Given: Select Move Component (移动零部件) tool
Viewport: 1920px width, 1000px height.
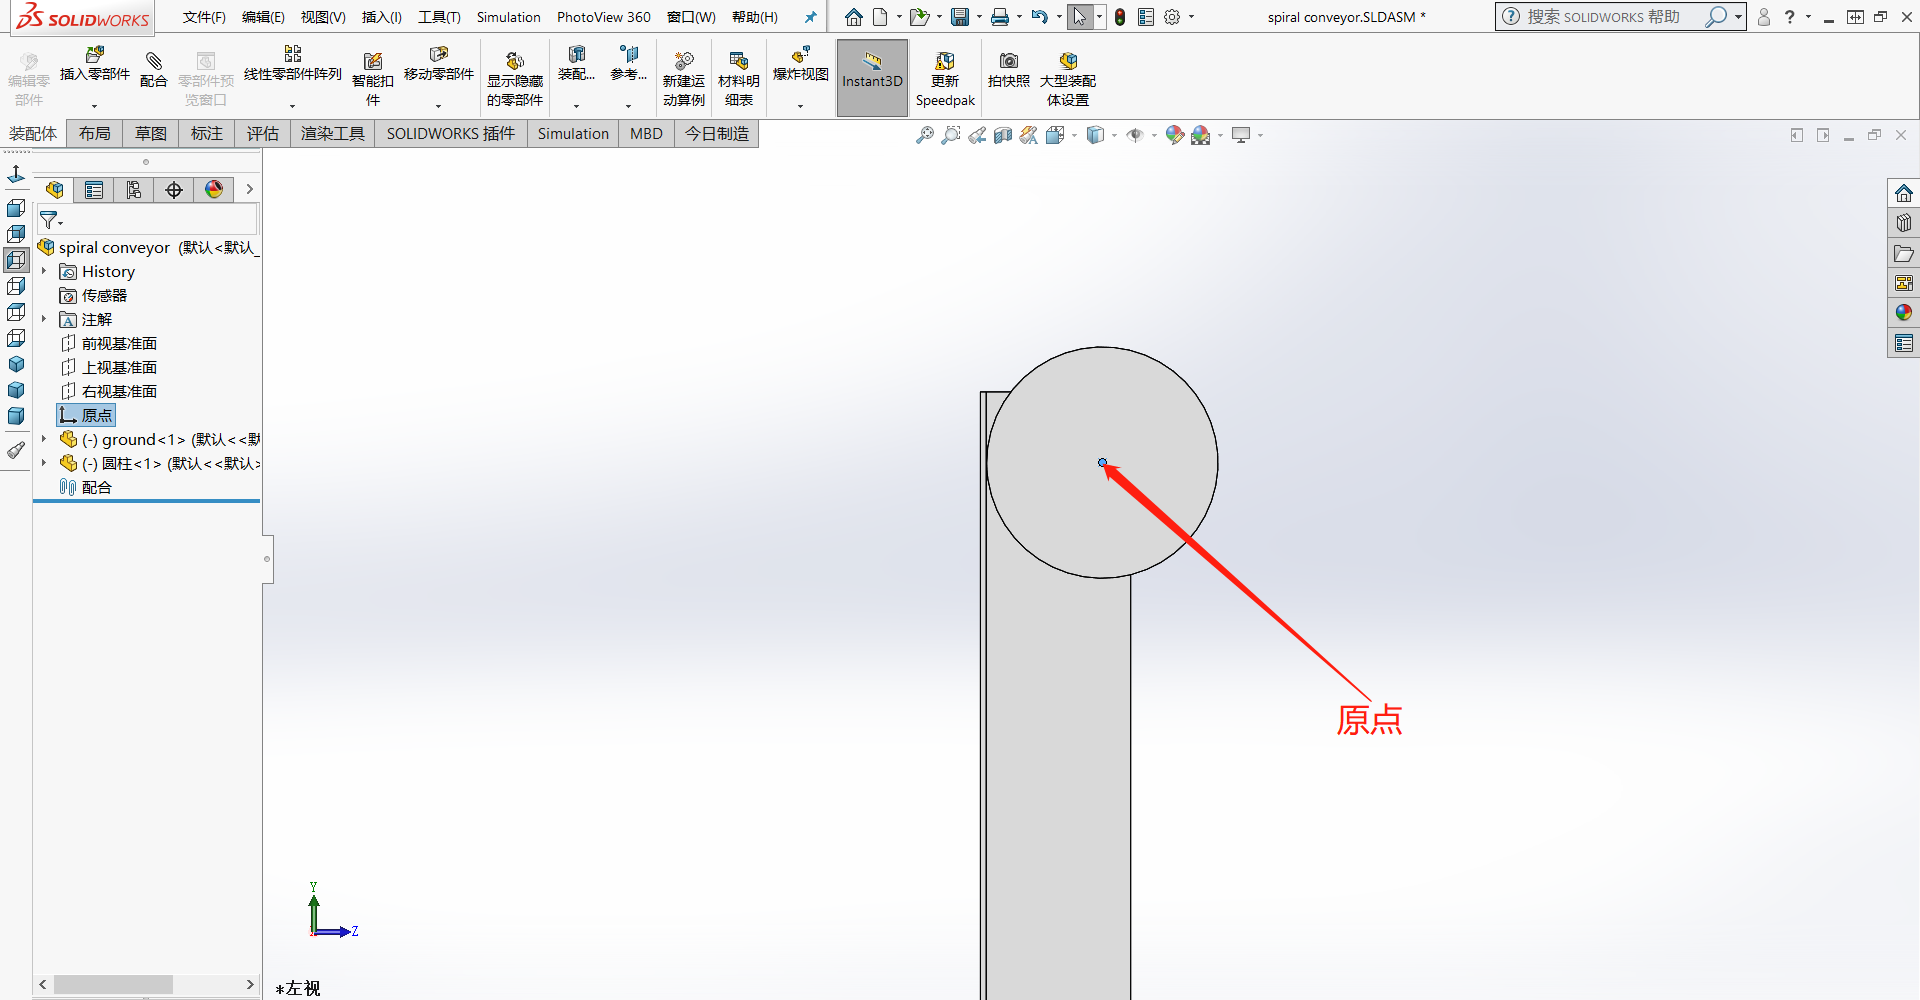Looking at the screenshot, I should pos(439,64).
